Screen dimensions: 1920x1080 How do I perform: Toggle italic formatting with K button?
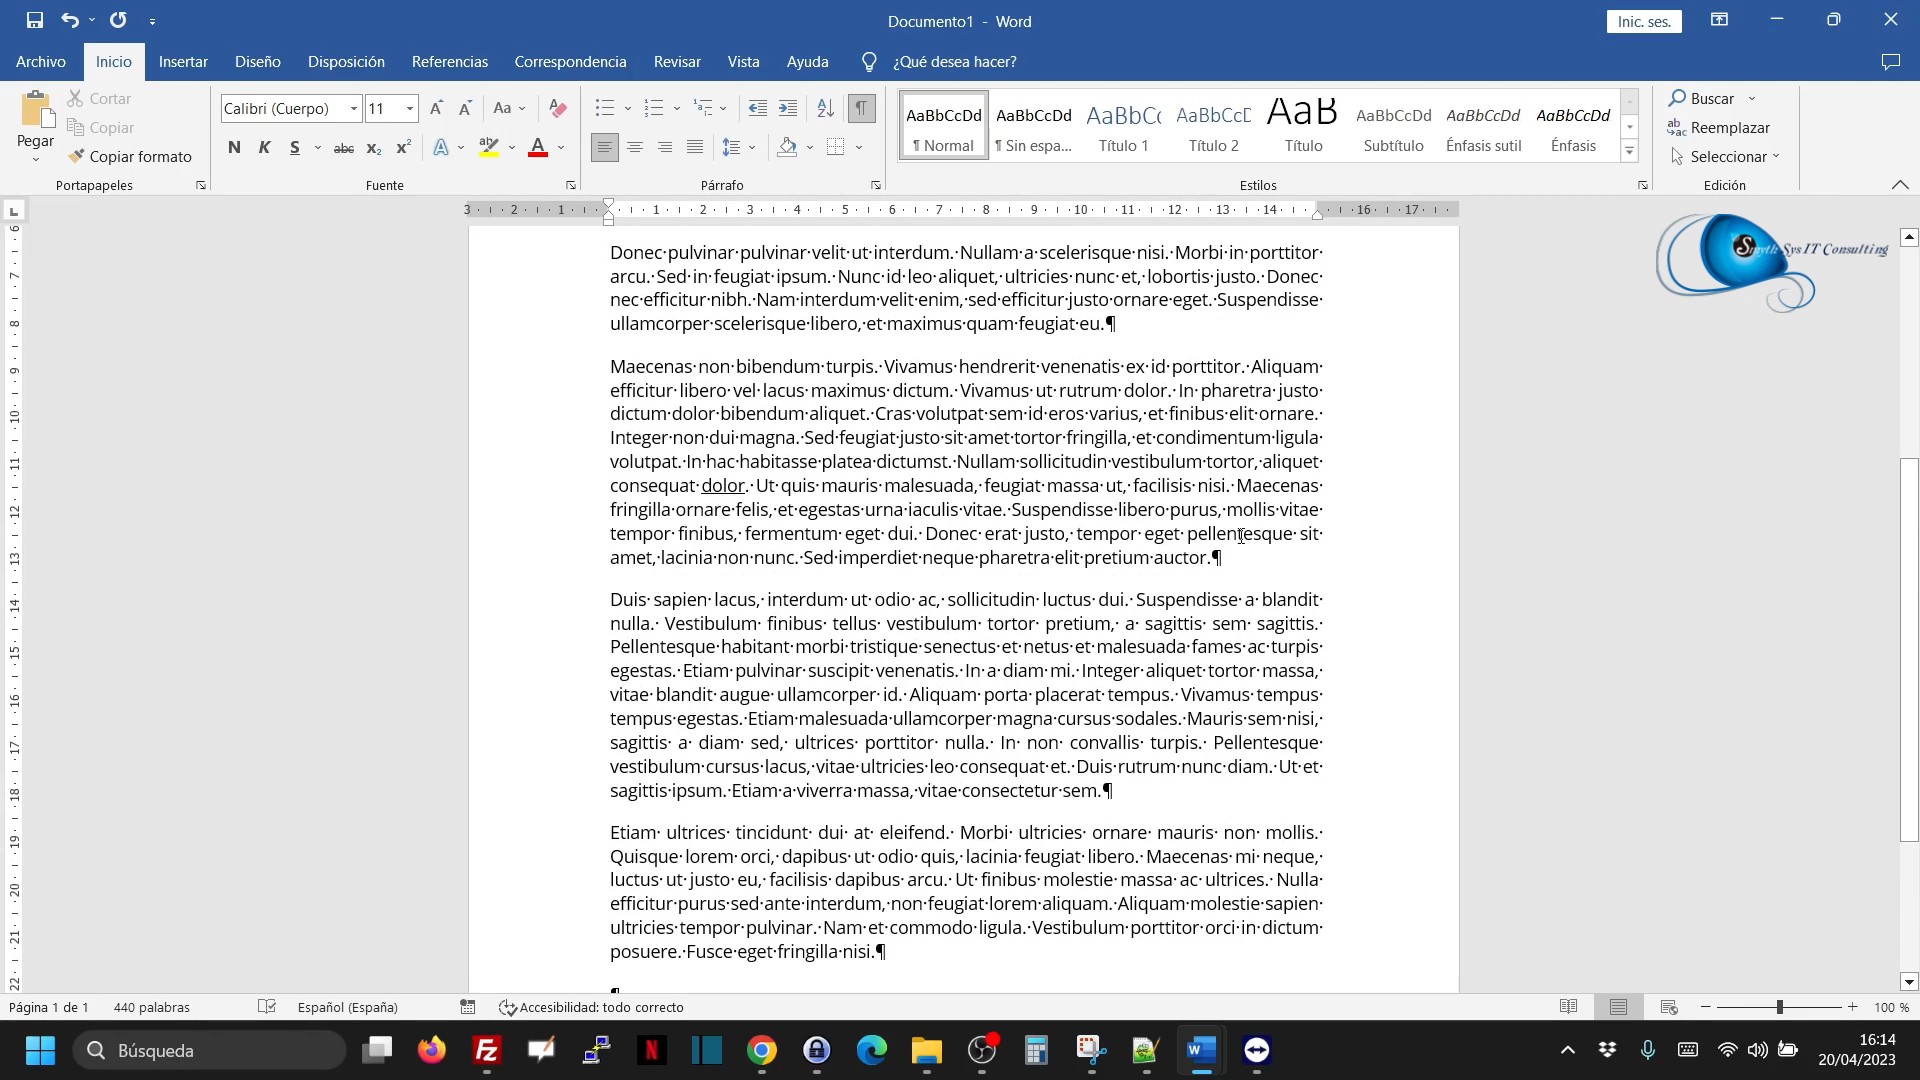click(x=264, y=148)
